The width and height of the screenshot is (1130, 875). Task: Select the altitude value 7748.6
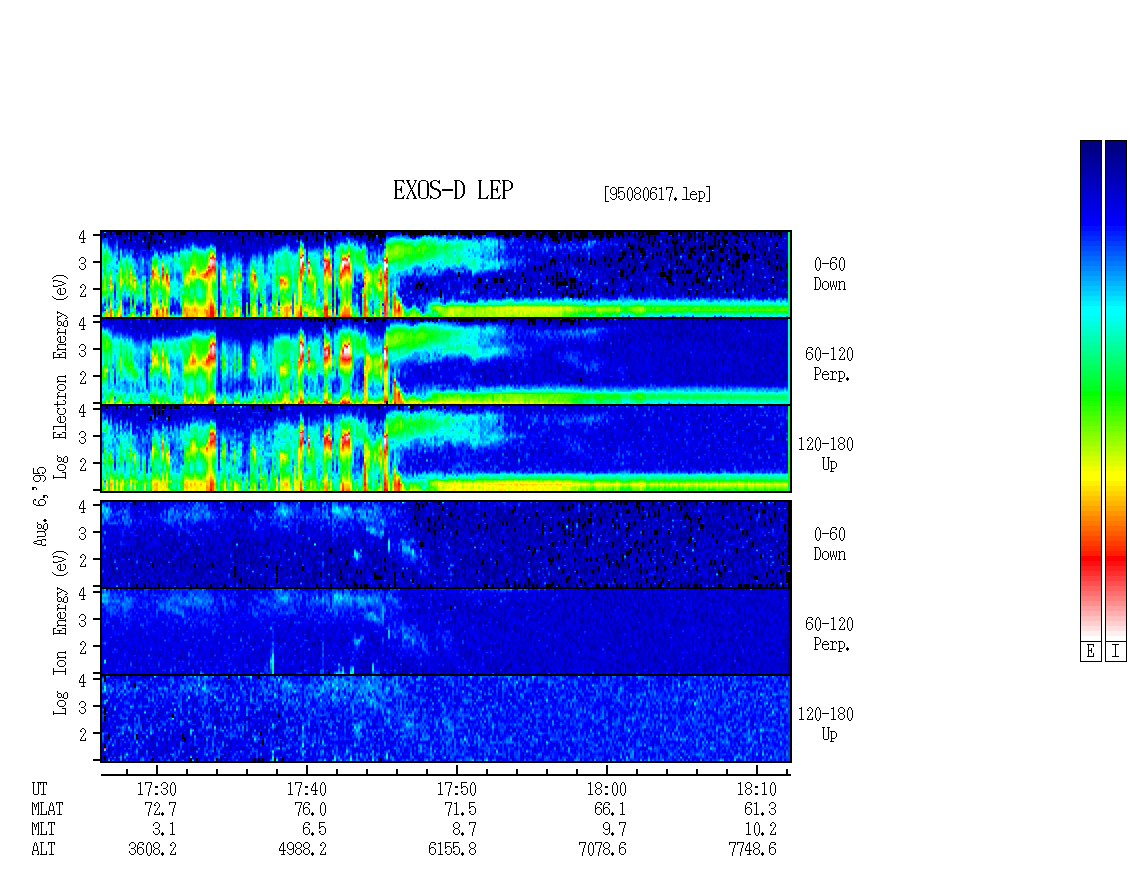coord(752,850)
